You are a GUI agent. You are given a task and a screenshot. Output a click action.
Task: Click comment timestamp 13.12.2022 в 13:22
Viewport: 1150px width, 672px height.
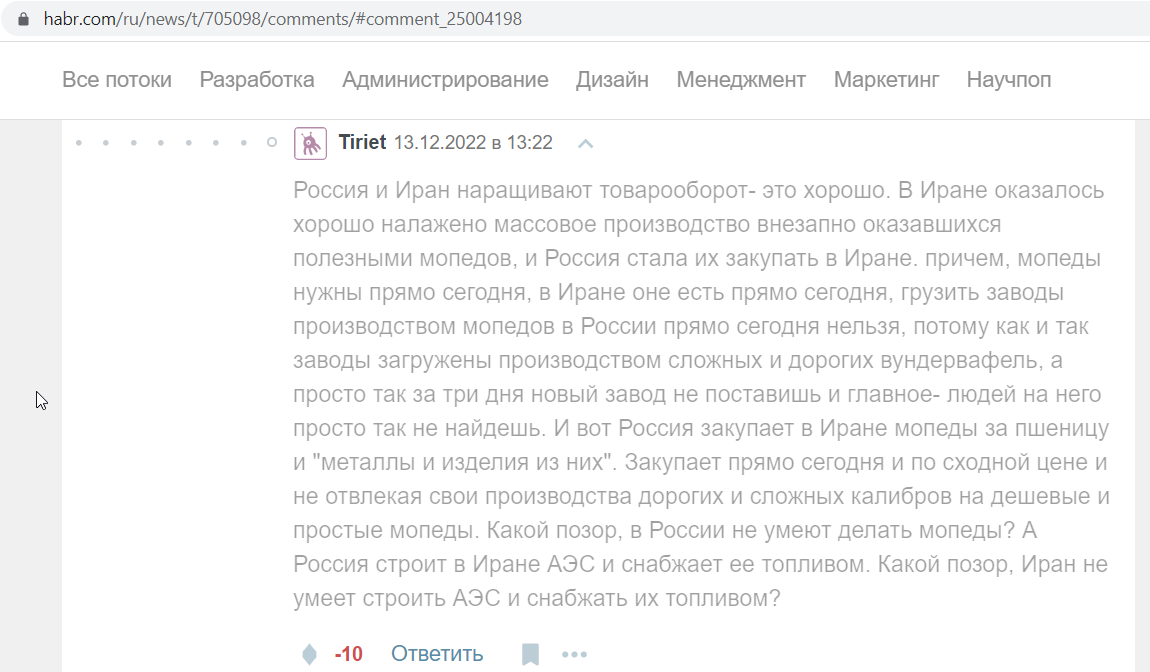point(473,142)
